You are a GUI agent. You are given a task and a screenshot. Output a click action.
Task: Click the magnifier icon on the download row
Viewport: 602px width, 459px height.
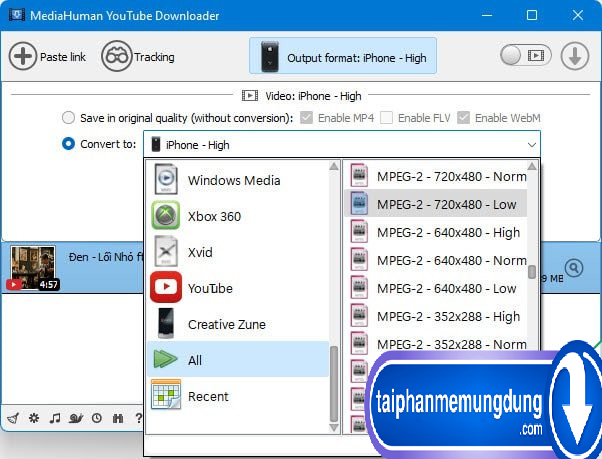click(574, 267)
